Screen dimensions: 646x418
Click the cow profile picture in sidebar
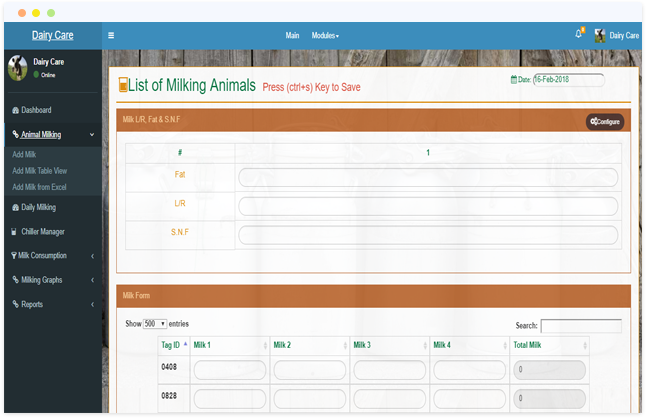[x=18, y=68]
